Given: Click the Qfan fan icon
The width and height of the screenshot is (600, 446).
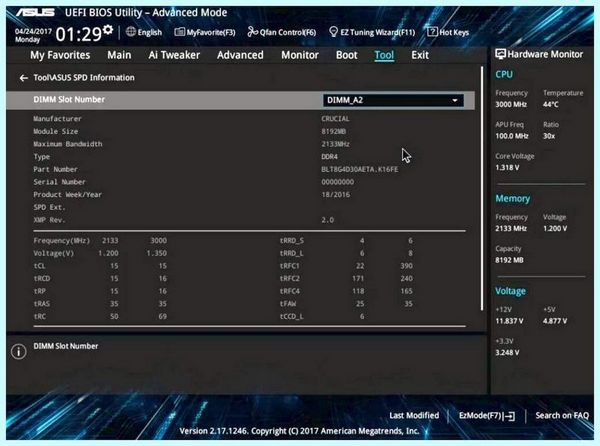Looking at the screenshot, I should pos(253,32).
